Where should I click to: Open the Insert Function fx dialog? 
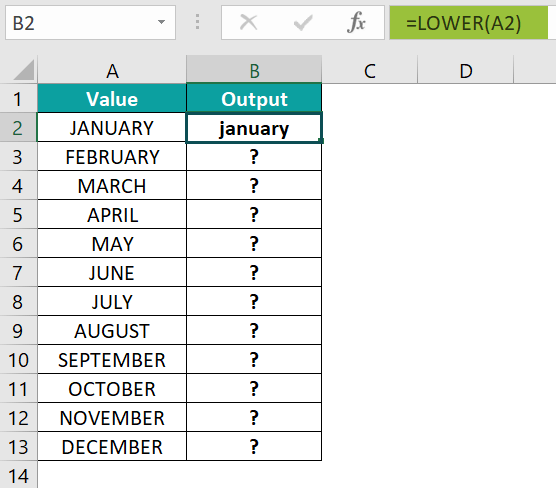click(x=356, y=22)
